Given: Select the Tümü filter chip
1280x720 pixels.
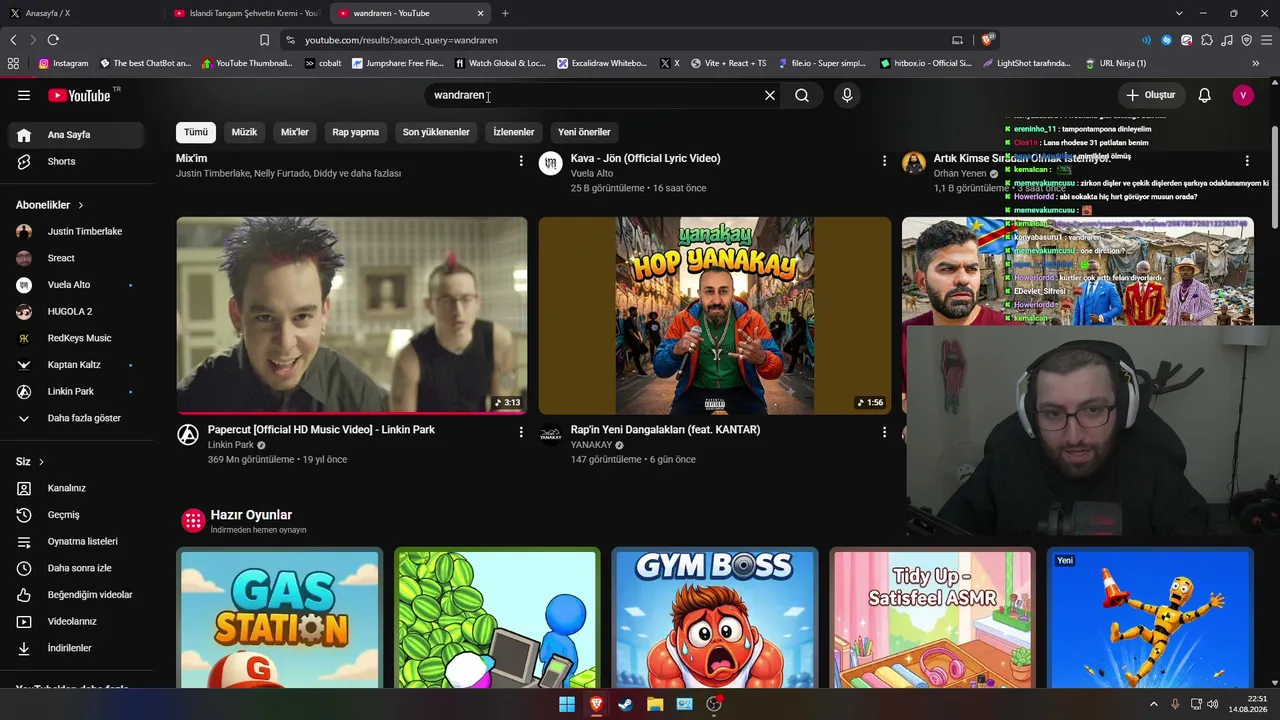Looking at the screenshot, I should point(196,132).
